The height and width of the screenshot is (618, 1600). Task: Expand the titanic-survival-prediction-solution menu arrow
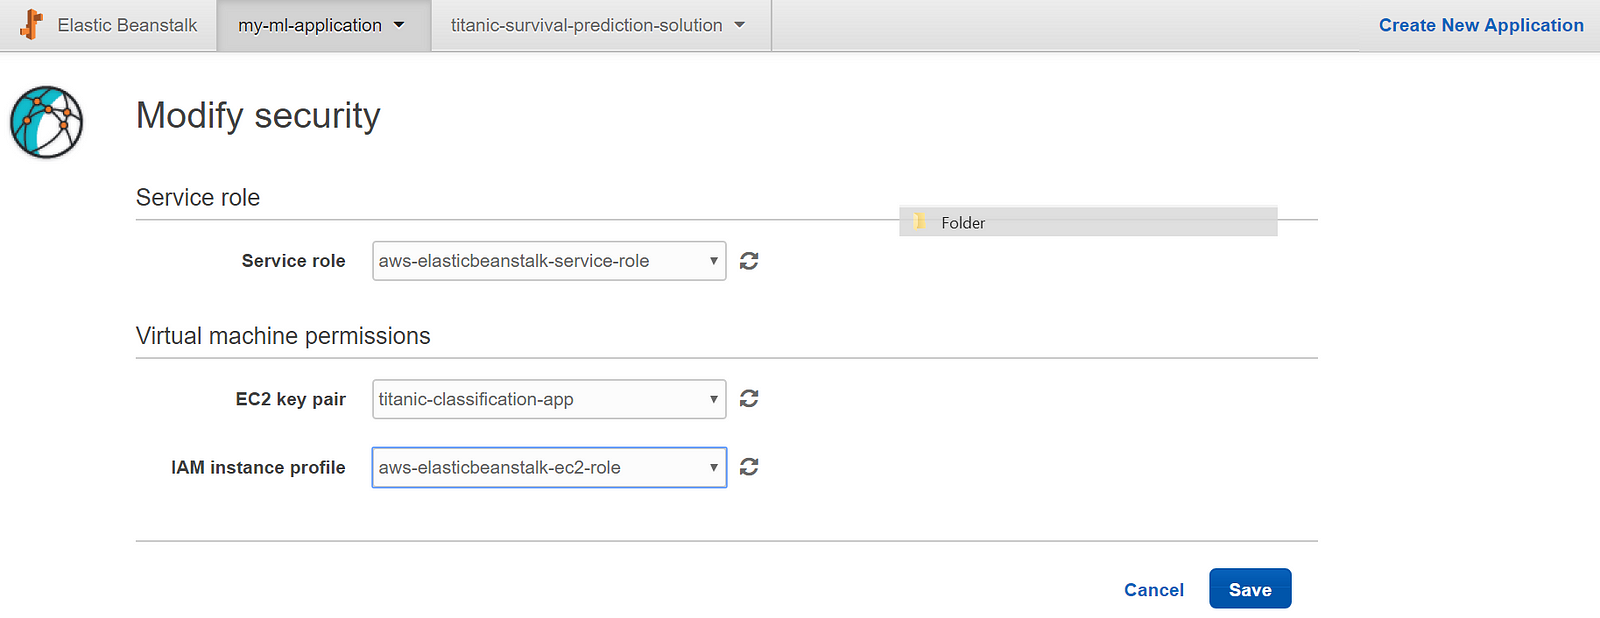coord(740,25)
